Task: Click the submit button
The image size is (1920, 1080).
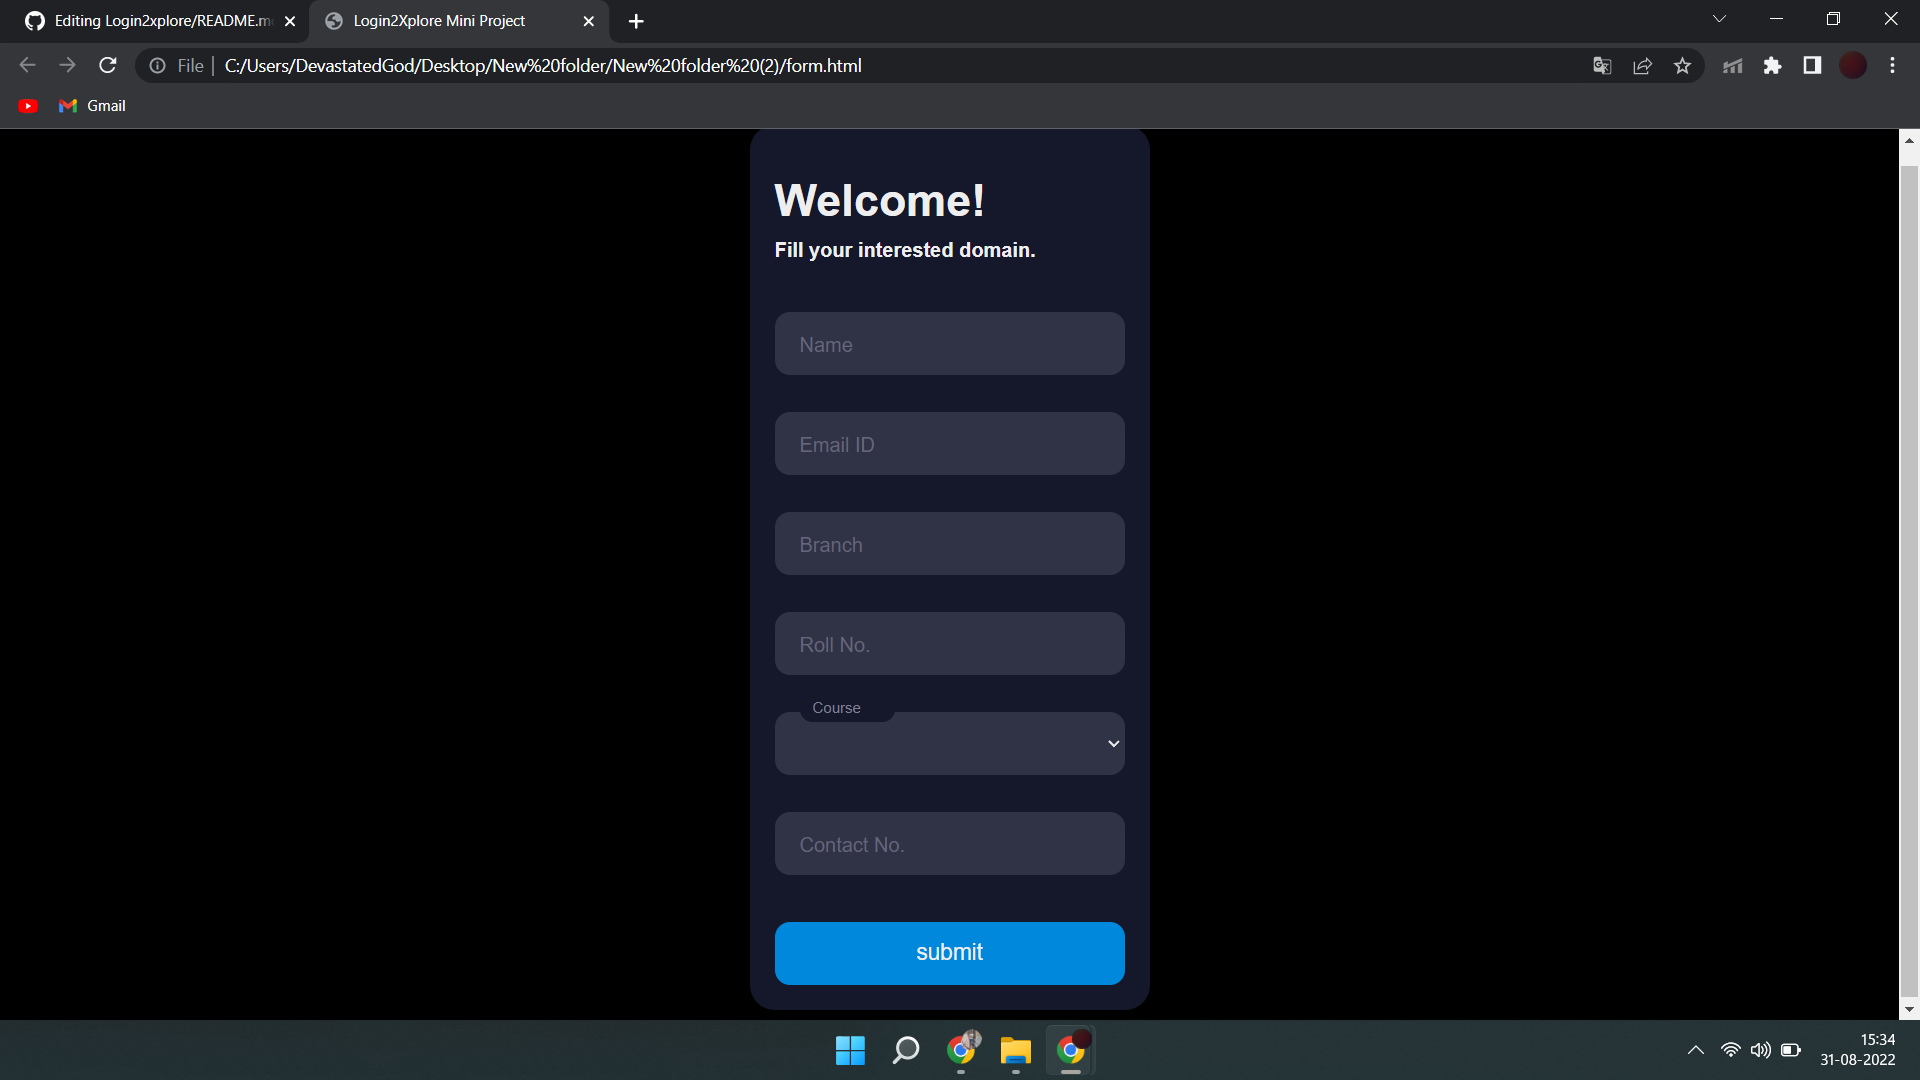Action: click(x=949, y=952)
